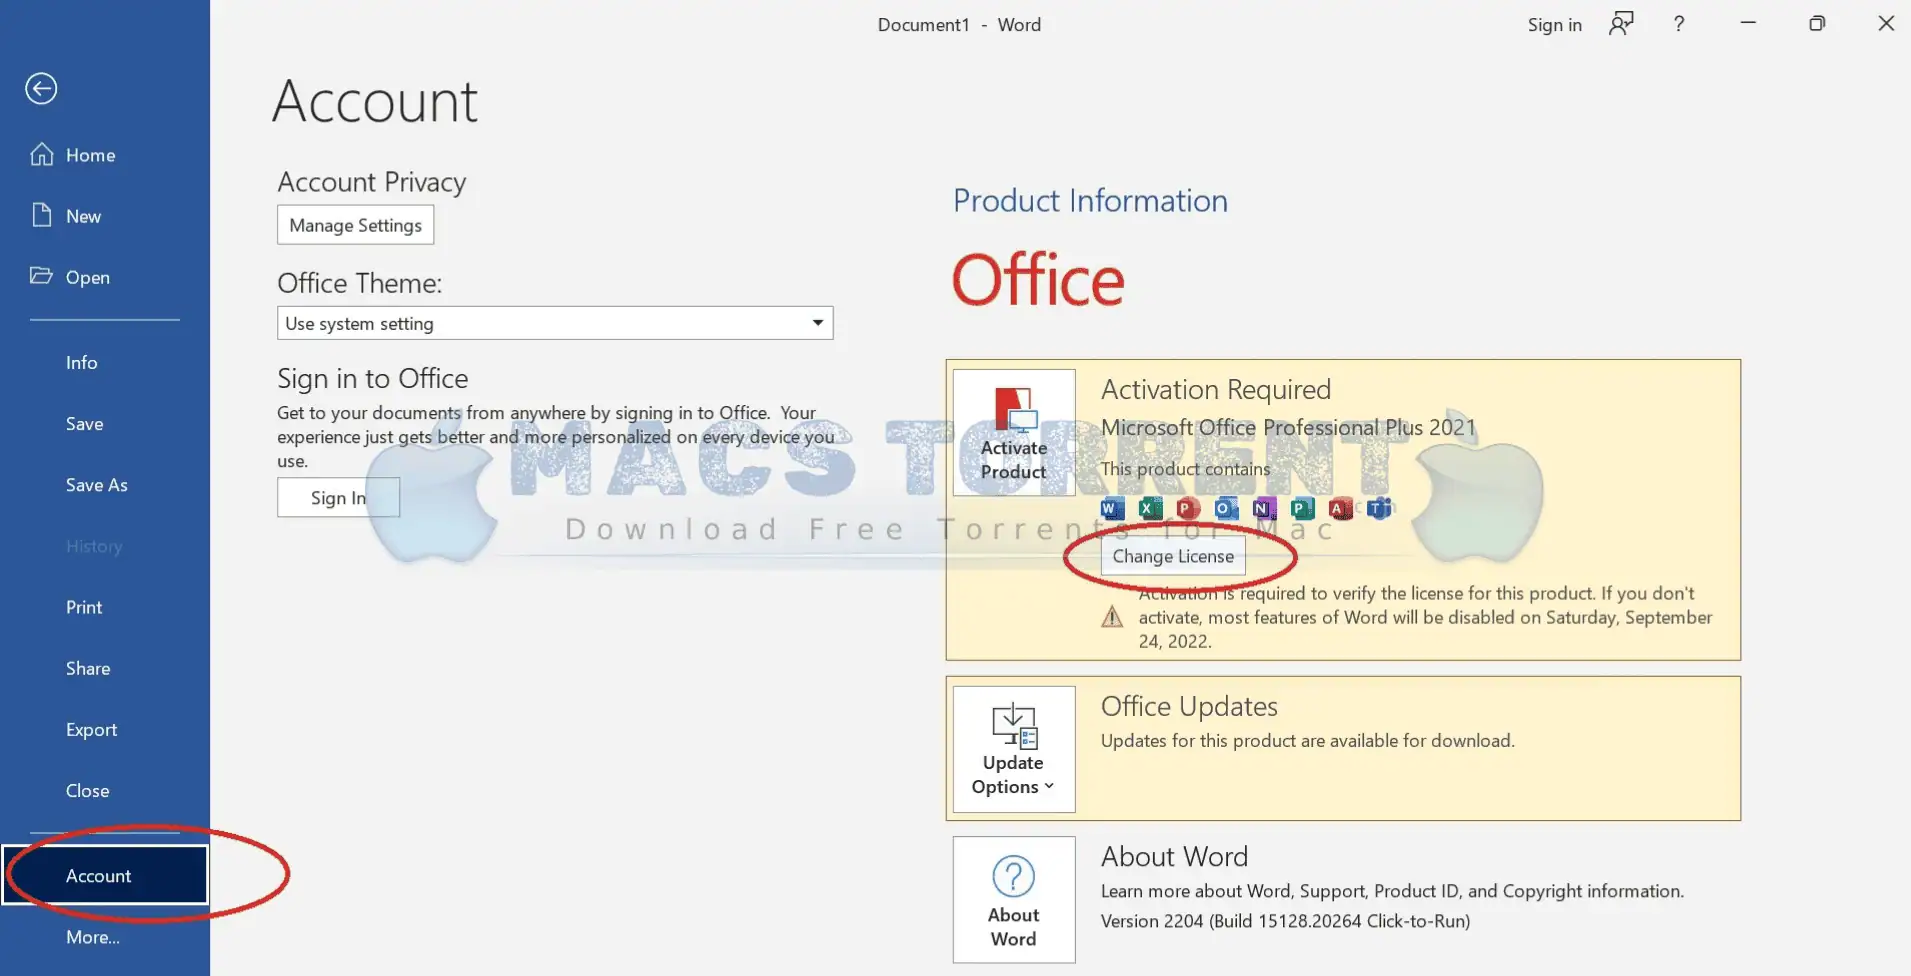Click the OneNote app icon in product list

click(x=1264, y=508)
